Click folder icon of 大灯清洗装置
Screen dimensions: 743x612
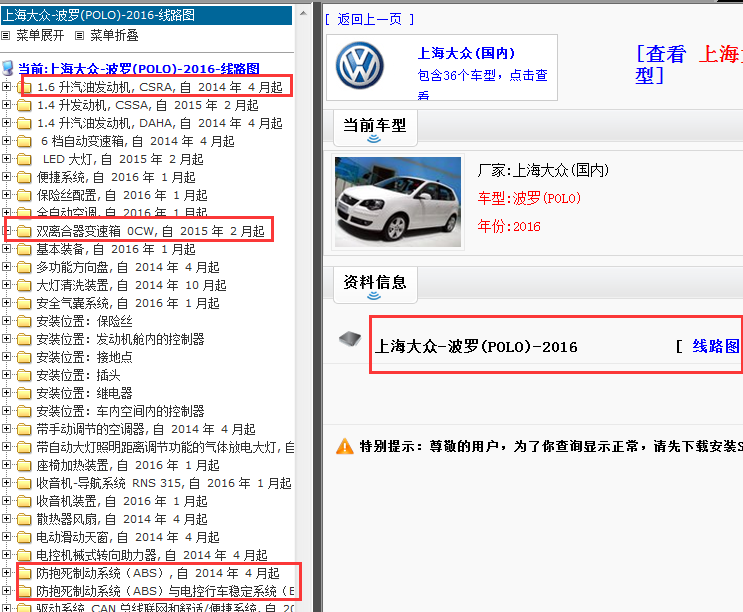[24, 285]
